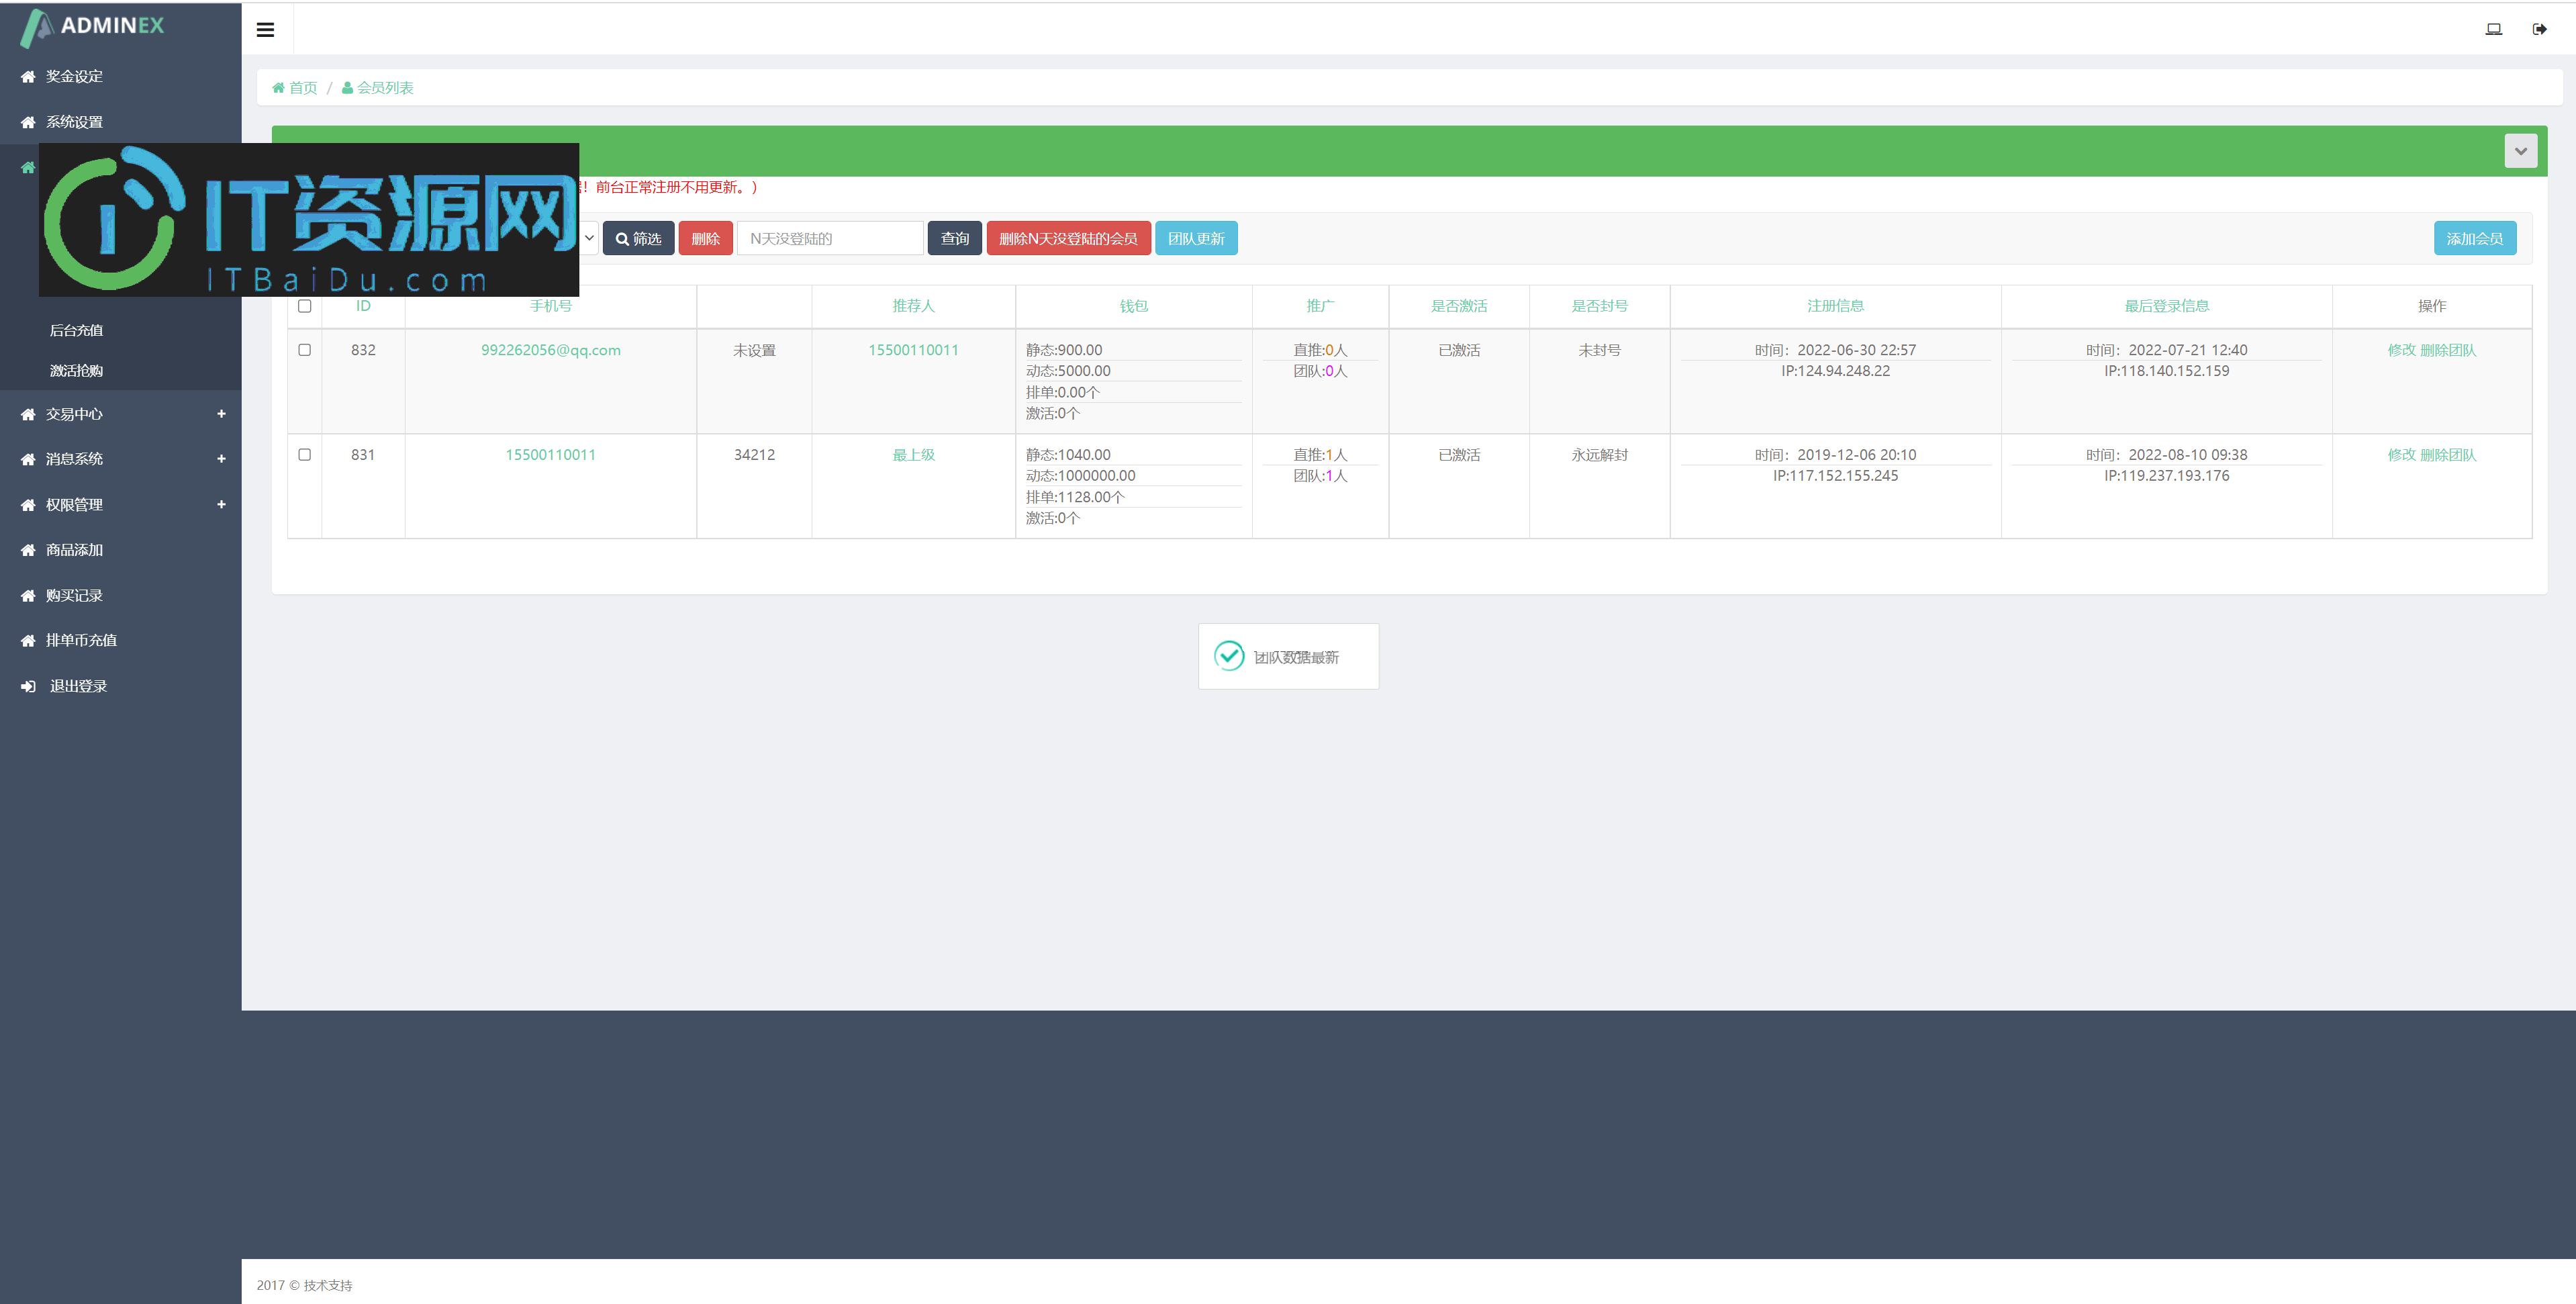Click the 最后登录信息 column header

click(2166, 306)
